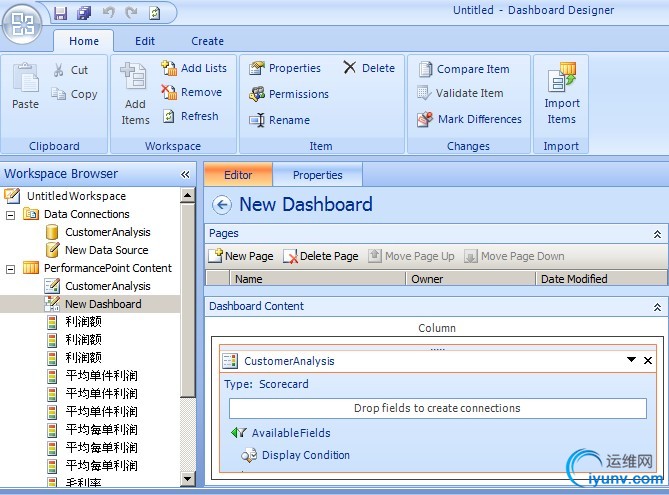
Task: Collapse the Dashboard Content section
Action: (x=657, y=307)
